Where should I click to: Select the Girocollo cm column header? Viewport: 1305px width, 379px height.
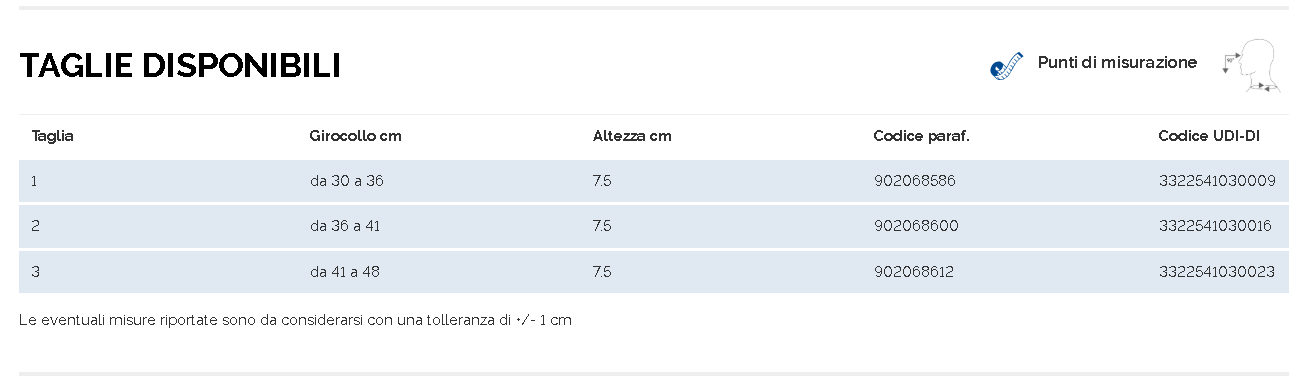[356, 136]
